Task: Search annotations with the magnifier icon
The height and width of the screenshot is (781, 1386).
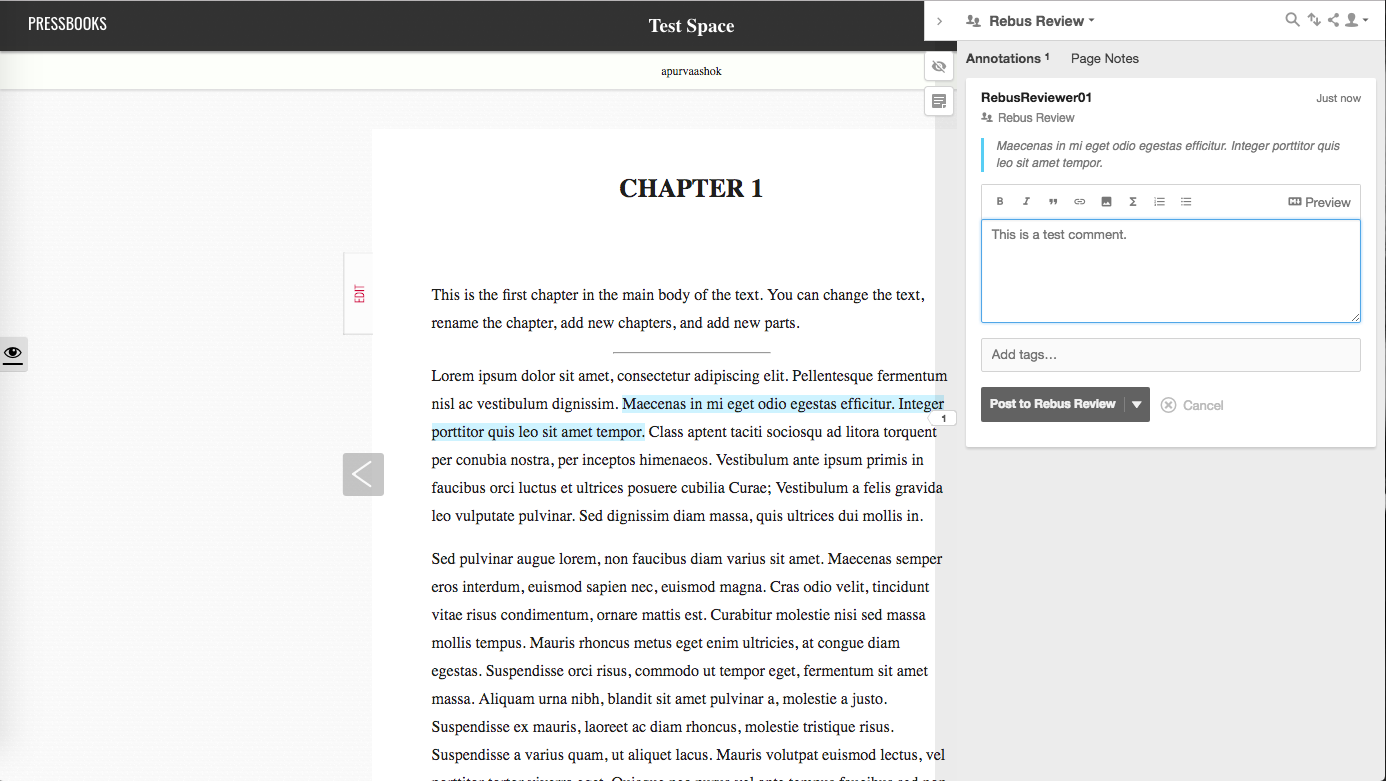Action: click(1292, 20)
